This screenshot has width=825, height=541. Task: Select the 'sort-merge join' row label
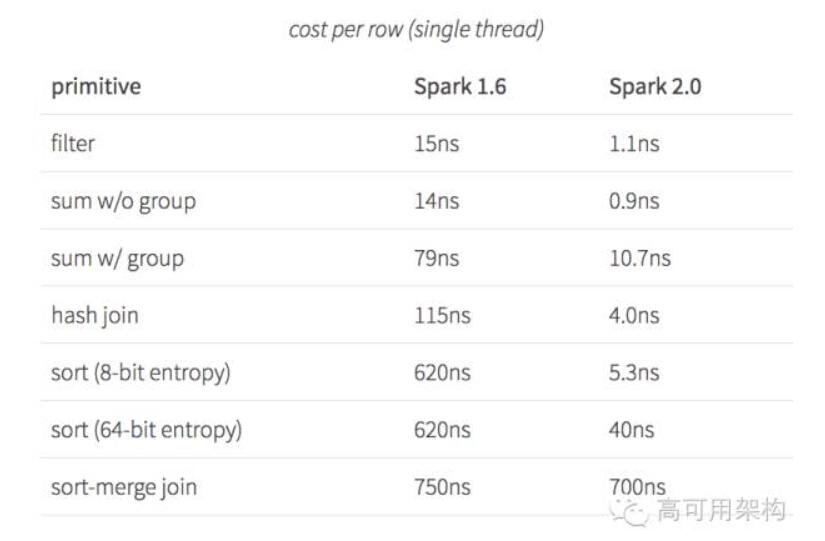click(124, 488)
